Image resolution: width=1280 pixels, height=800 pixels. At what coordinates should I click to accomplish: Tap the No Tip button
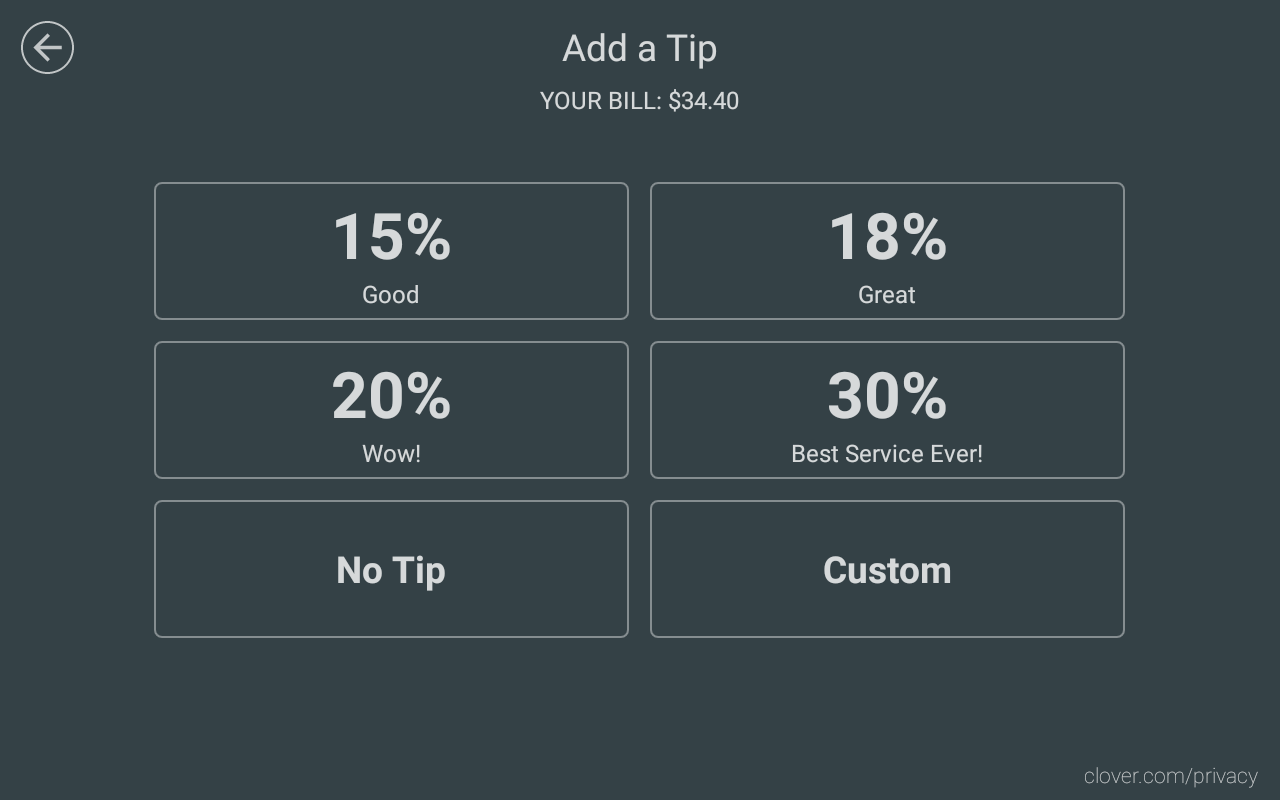click(x=391, y=568)
